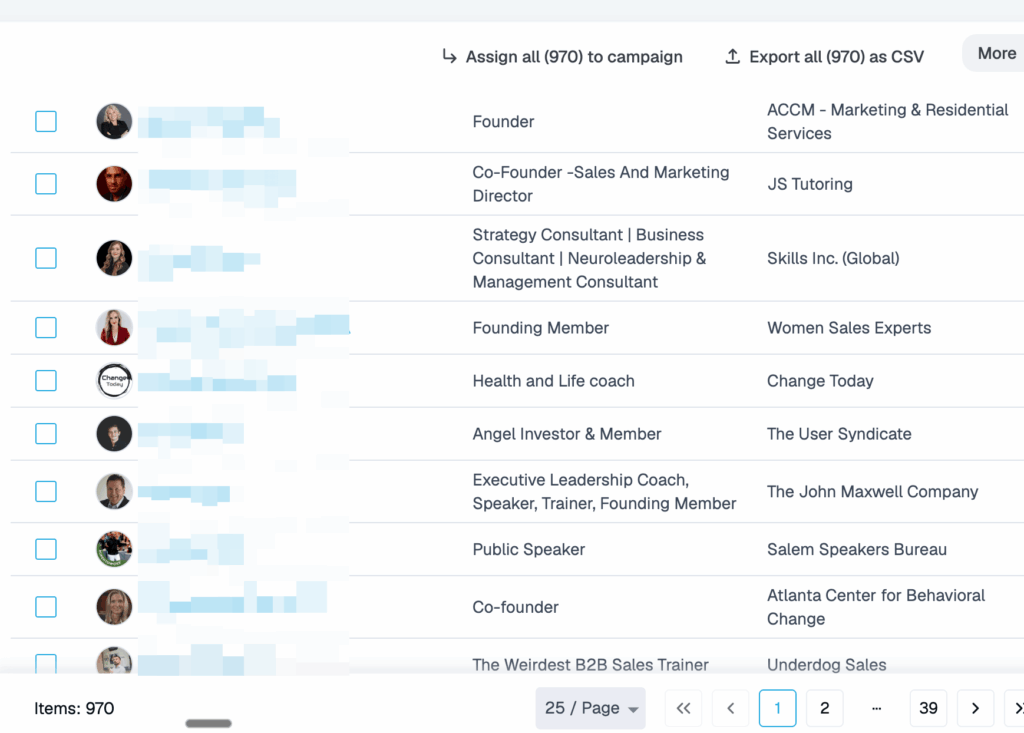1024x733 pixels.
Task: Click 'The John Maxwell Company' cell
Action: 872,492
